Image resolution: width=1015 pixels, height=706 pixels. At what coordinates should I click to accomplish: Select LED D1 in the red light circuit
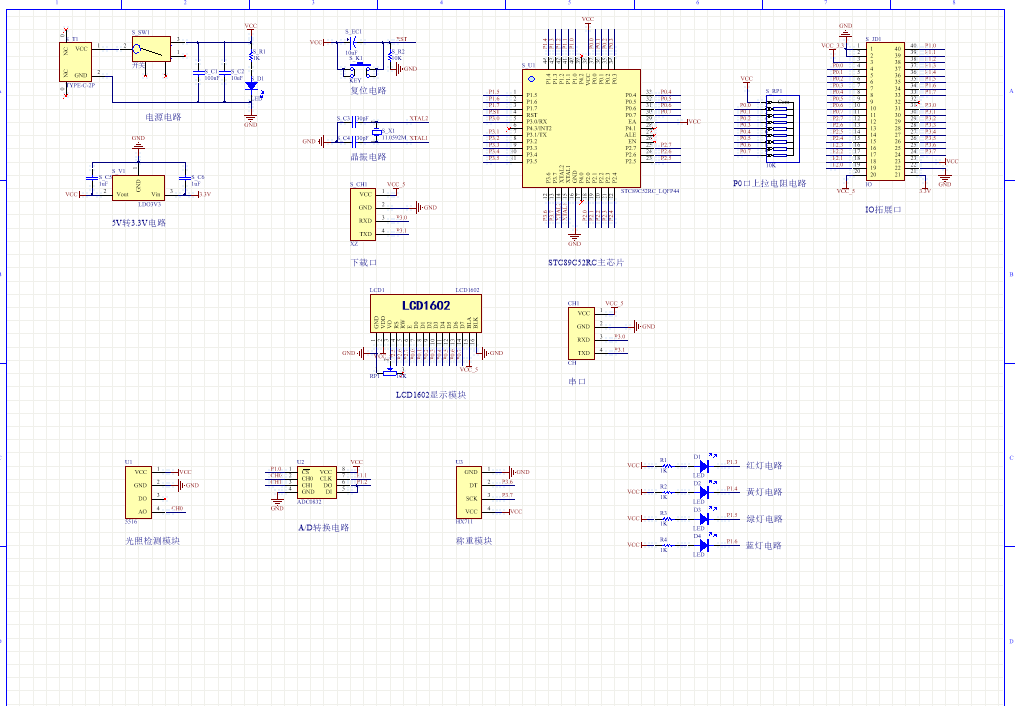point(704,465)
